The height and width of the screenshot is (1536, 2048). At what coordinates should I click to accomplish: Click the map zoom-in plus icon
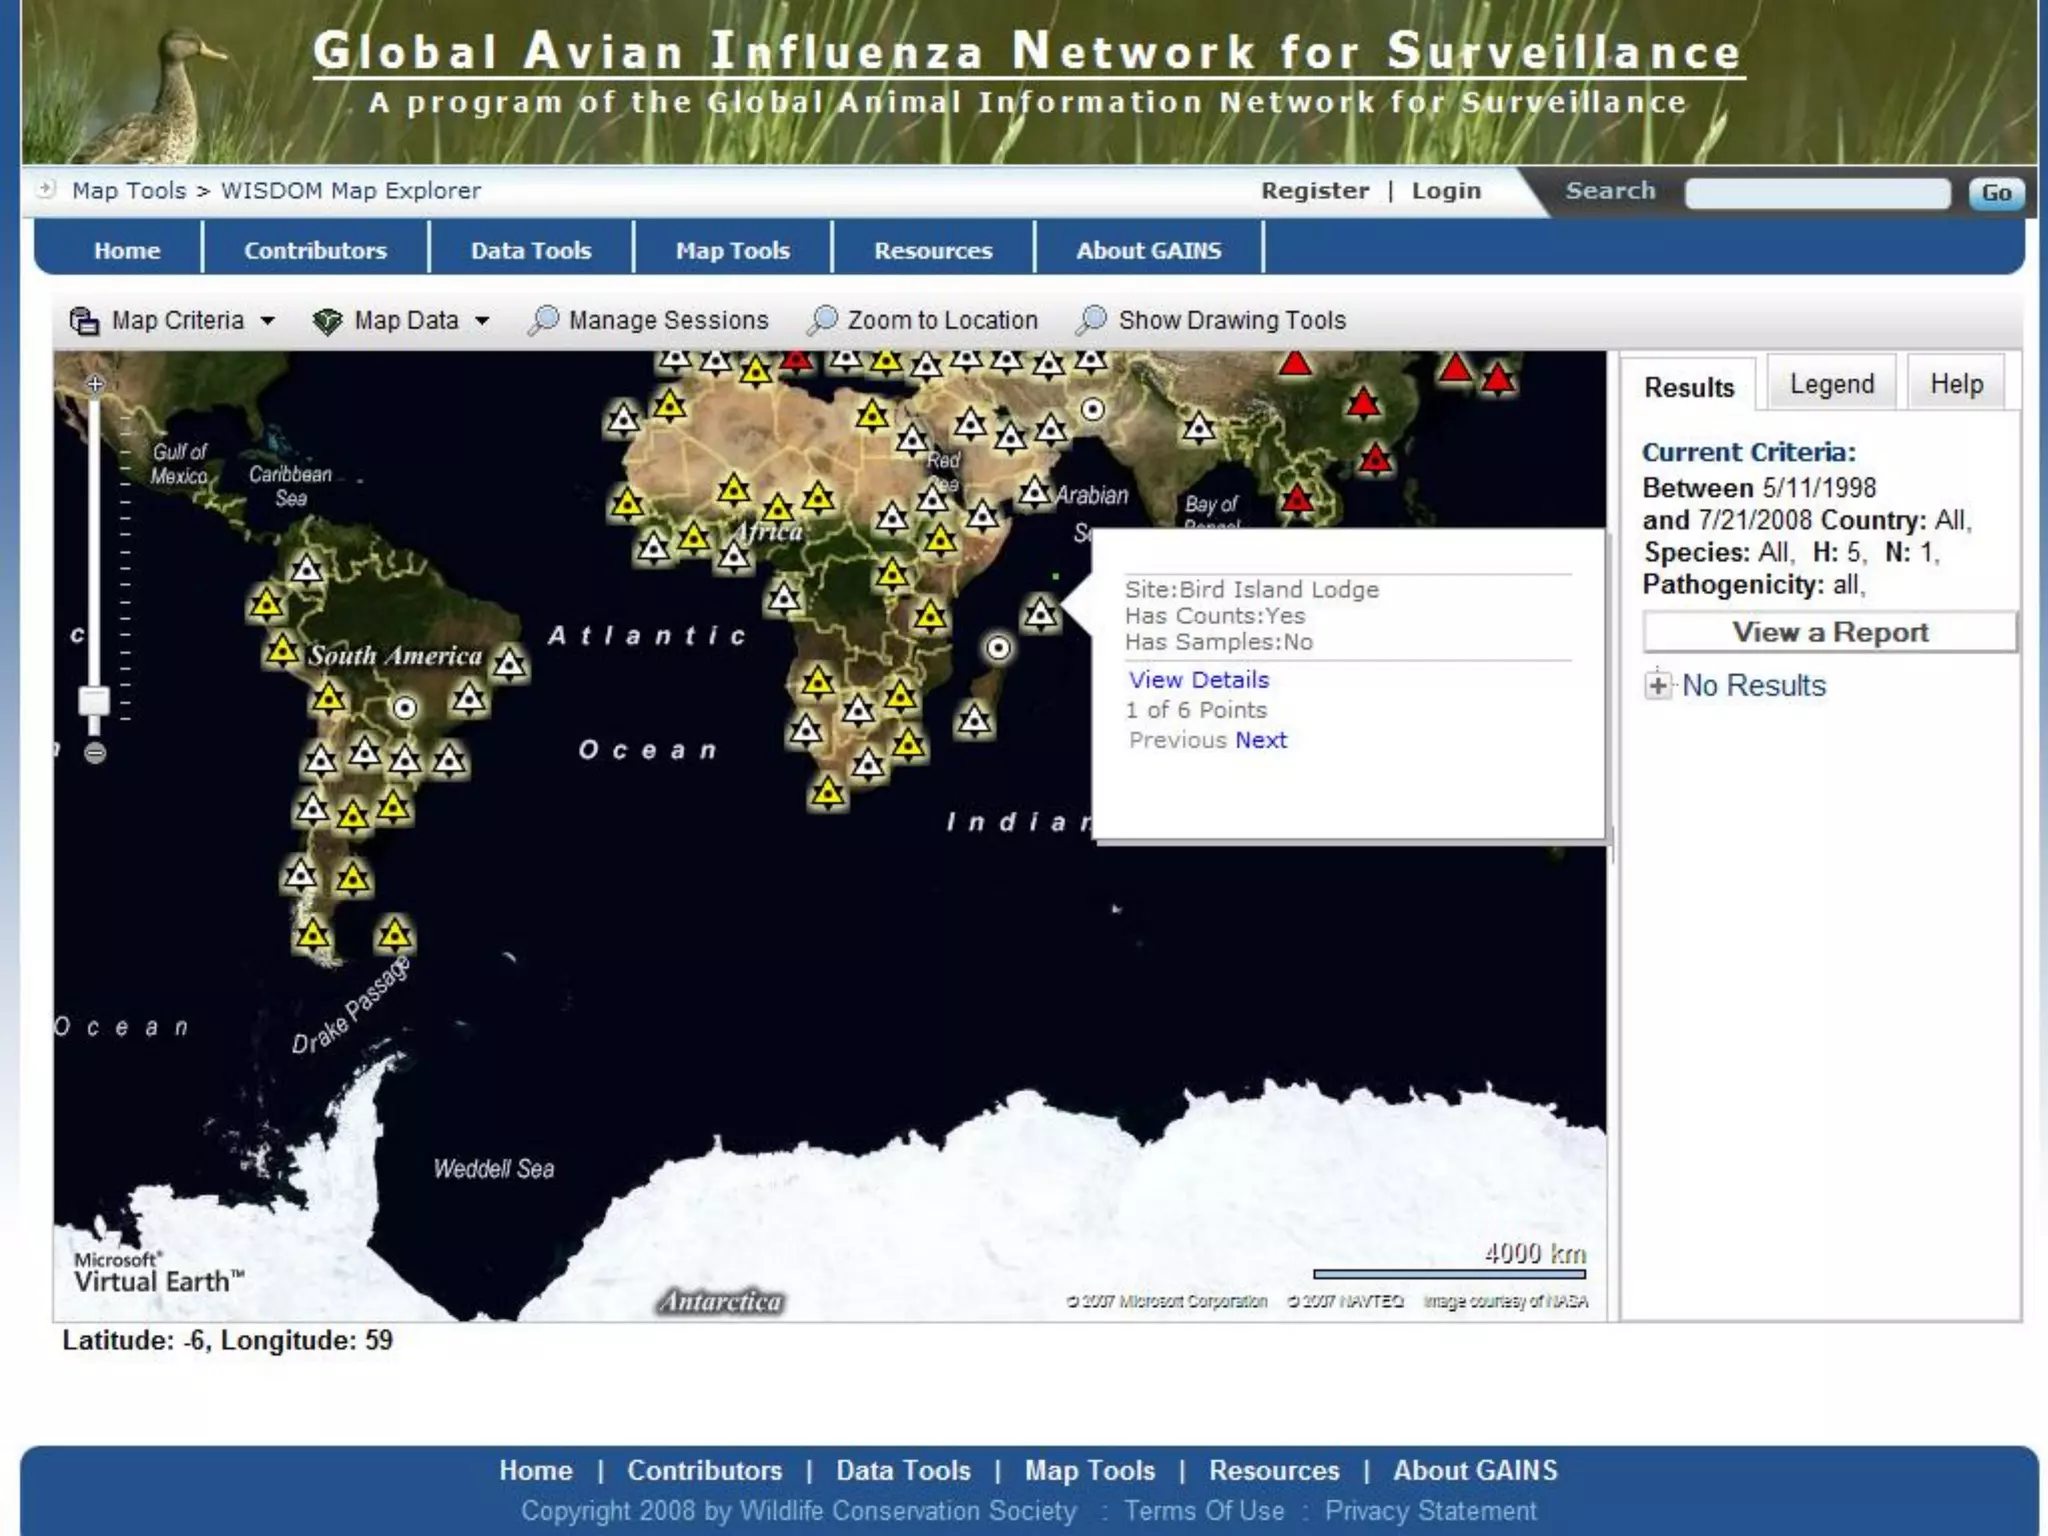[95, 384]
